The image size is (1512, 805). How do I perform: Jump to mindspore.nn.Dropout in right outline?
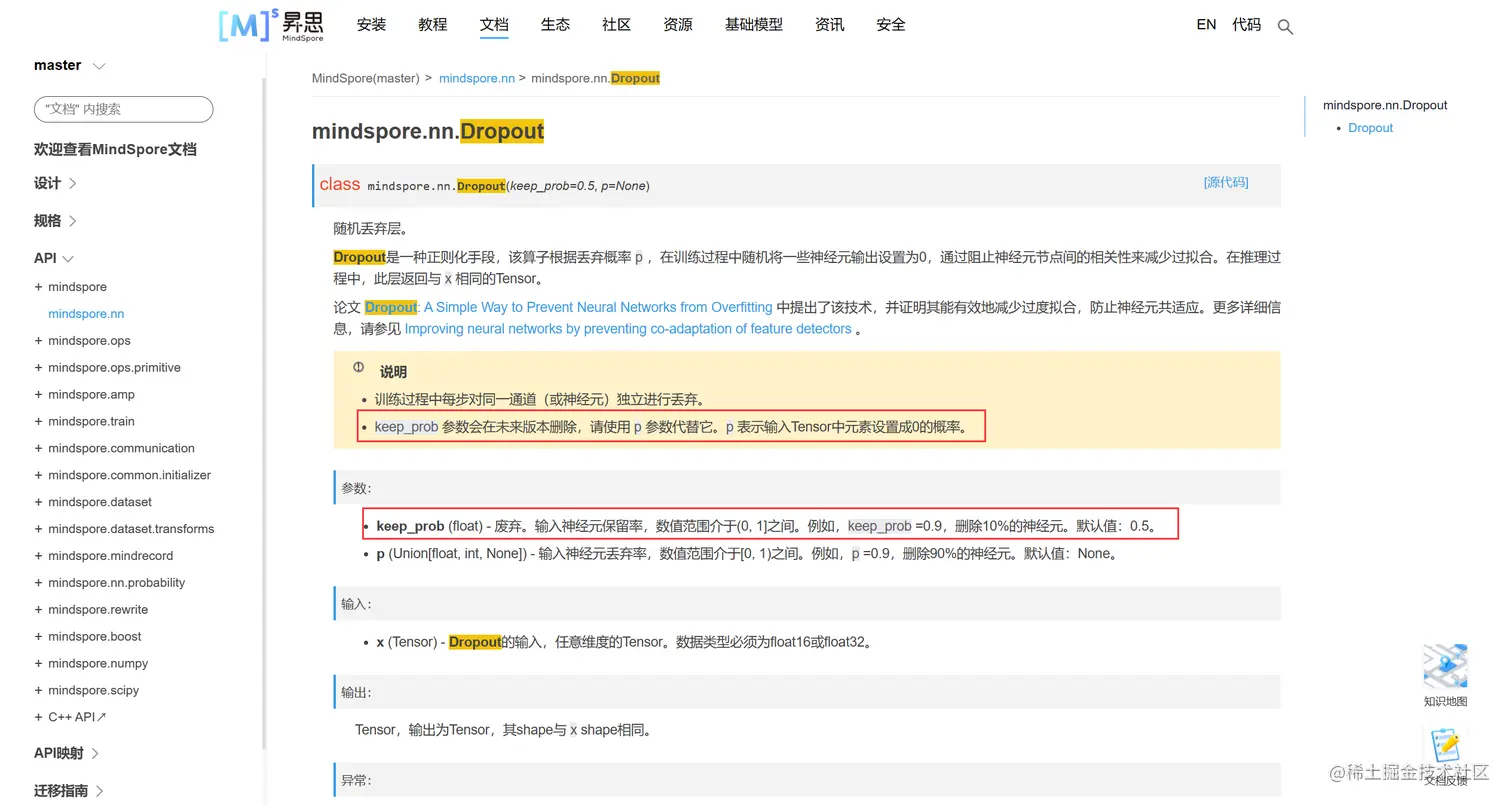(1385, 105)
